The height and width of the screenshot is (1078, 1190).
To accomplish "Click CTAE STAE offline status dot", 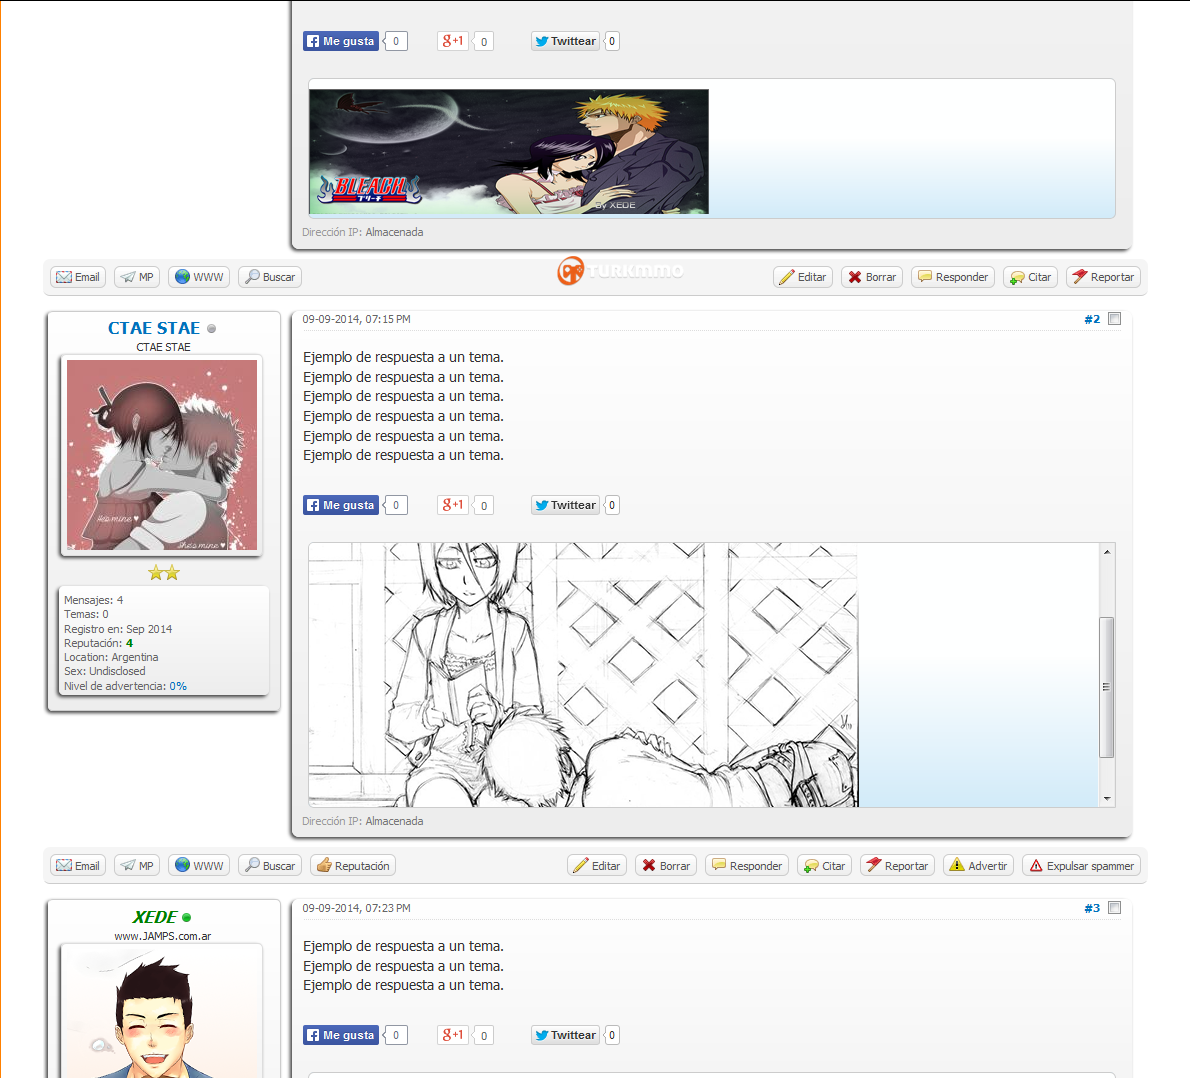I will (x=212, y=329).
